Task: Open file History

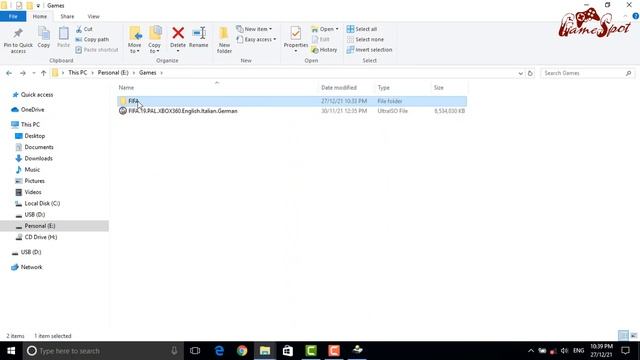Action: click(324, 50)
